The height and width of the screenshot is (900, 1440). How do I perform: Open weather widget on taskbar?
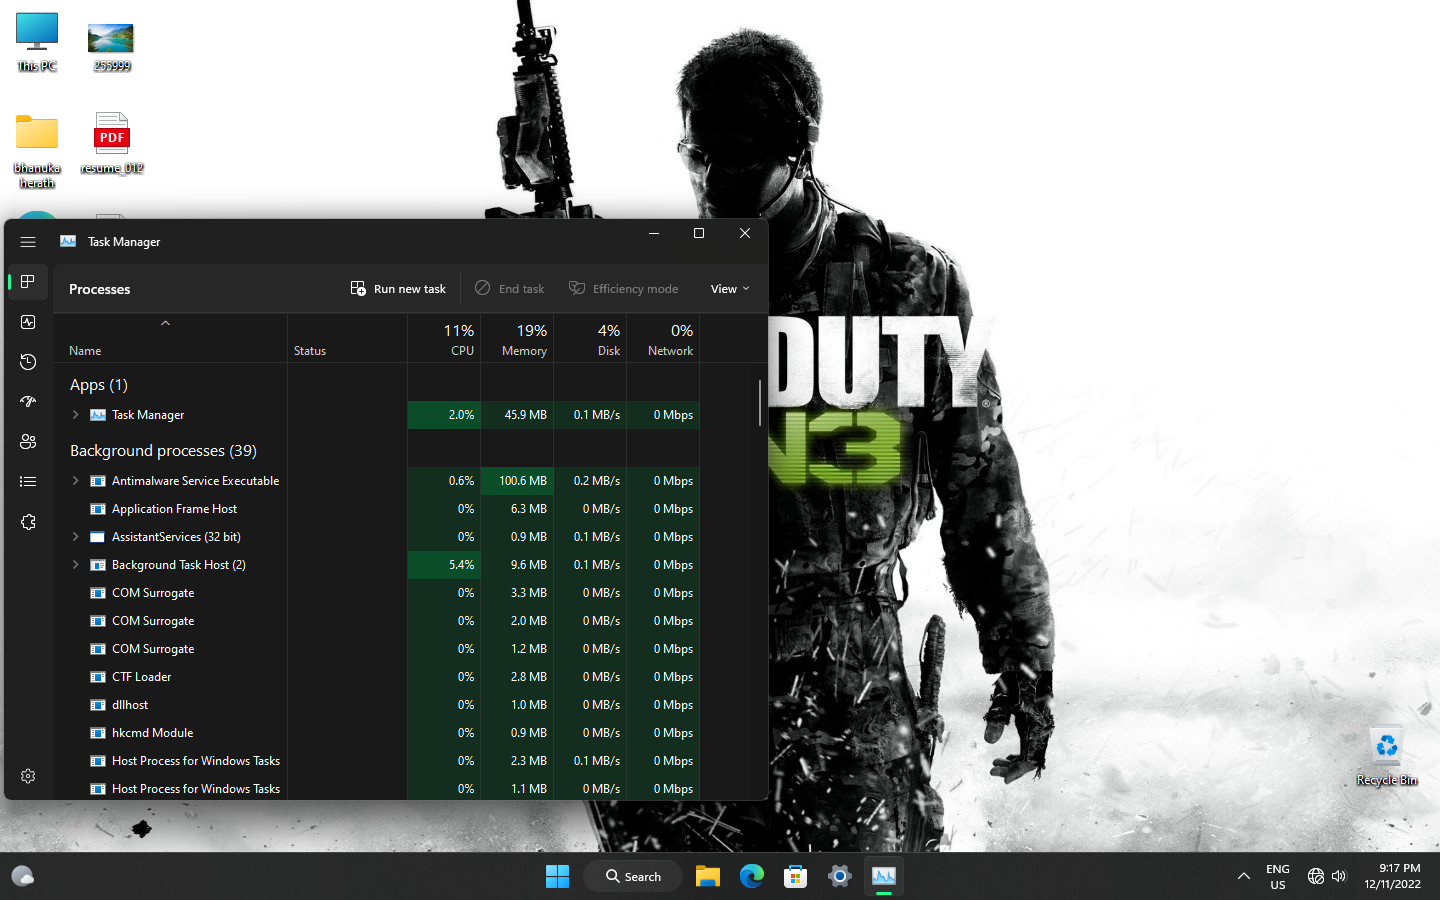(22, 876)
